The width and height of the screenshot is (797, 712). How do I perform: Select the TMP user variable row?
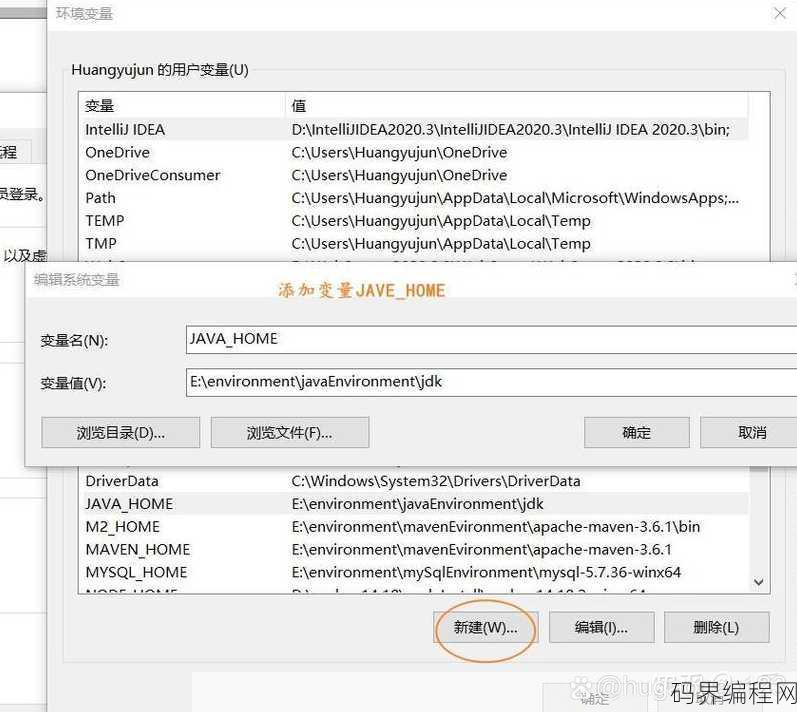tap(413, 244)
